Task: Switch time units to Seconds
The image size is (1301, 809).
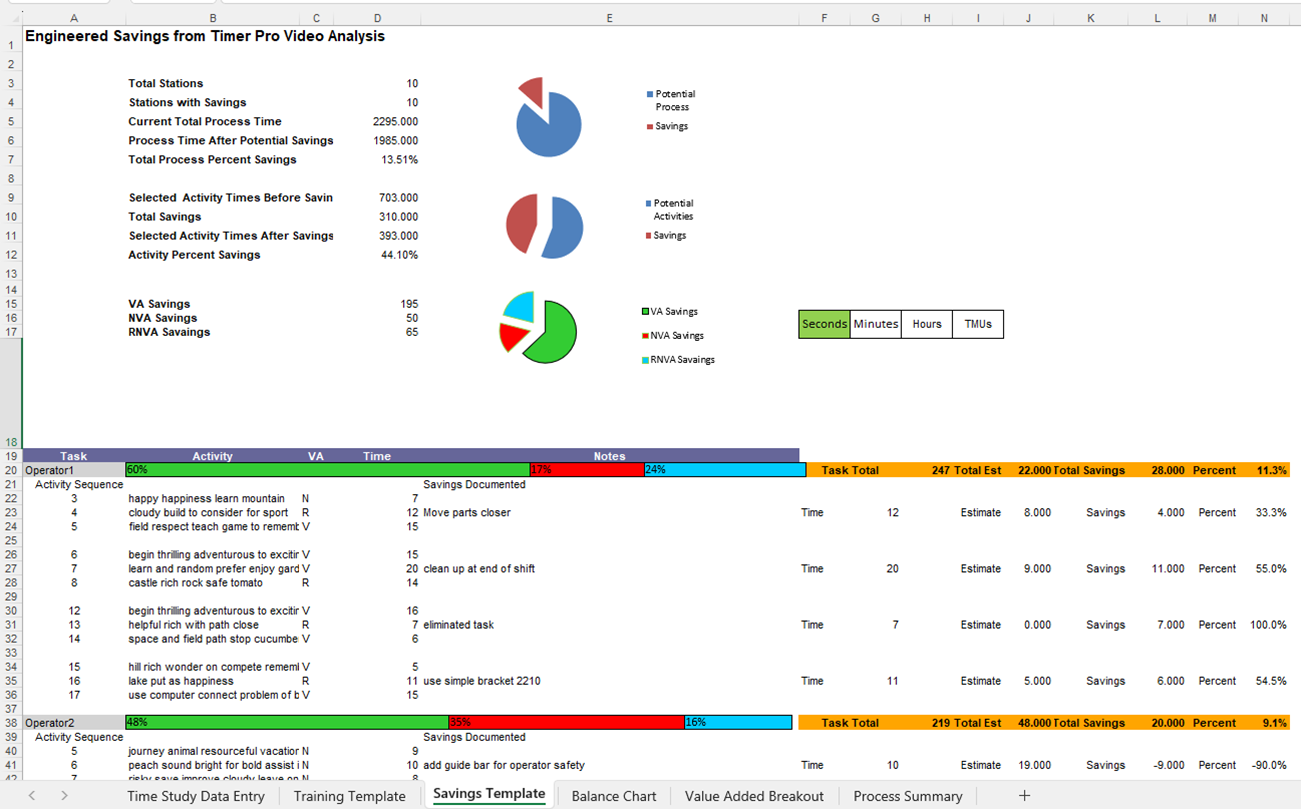Action: (824, 324)
